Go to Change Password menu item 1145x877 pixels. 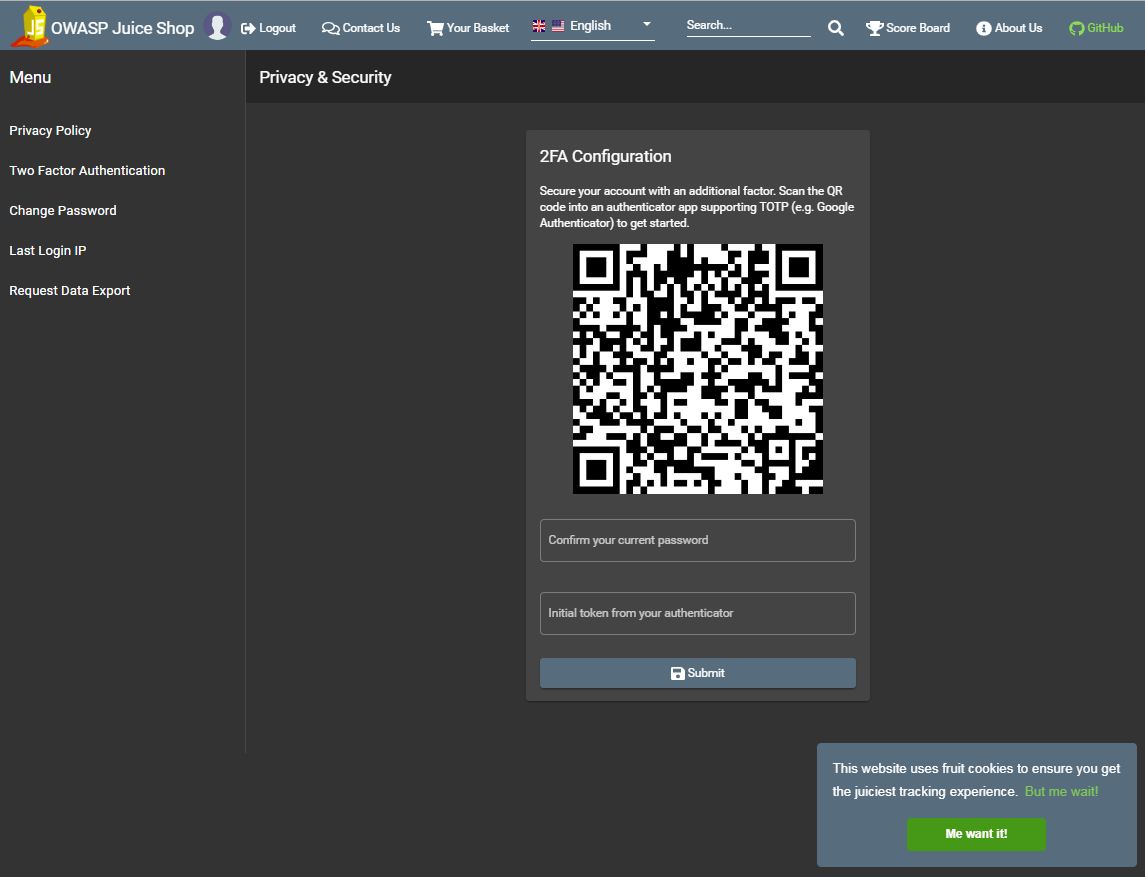63,210
